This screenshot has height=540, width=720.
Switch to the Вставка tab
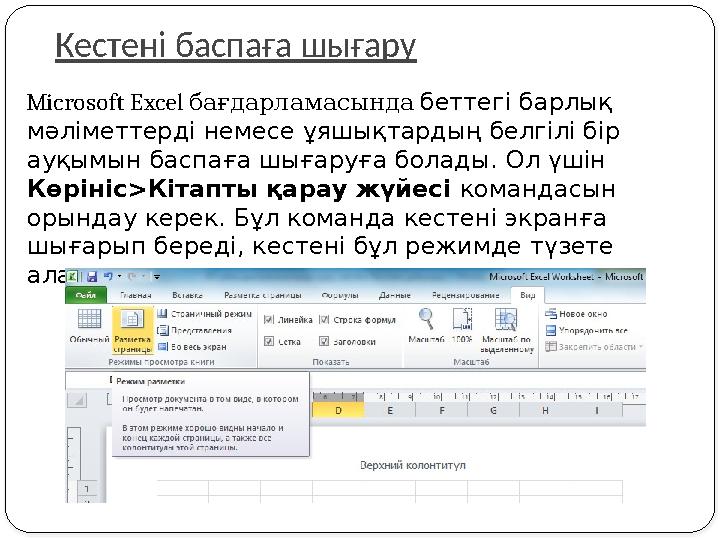(x=187, y=295)
